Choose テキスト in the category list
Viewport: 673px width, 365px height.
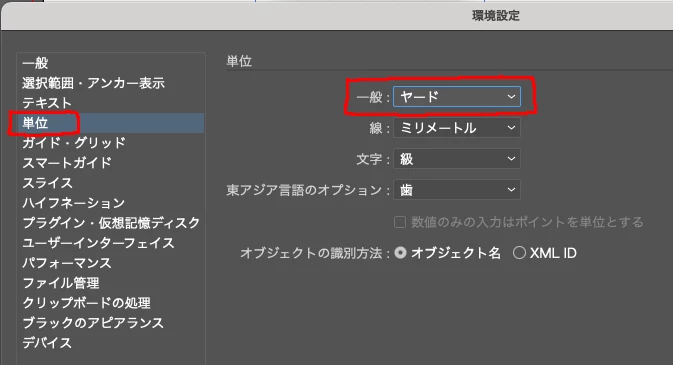click(47, 103)
